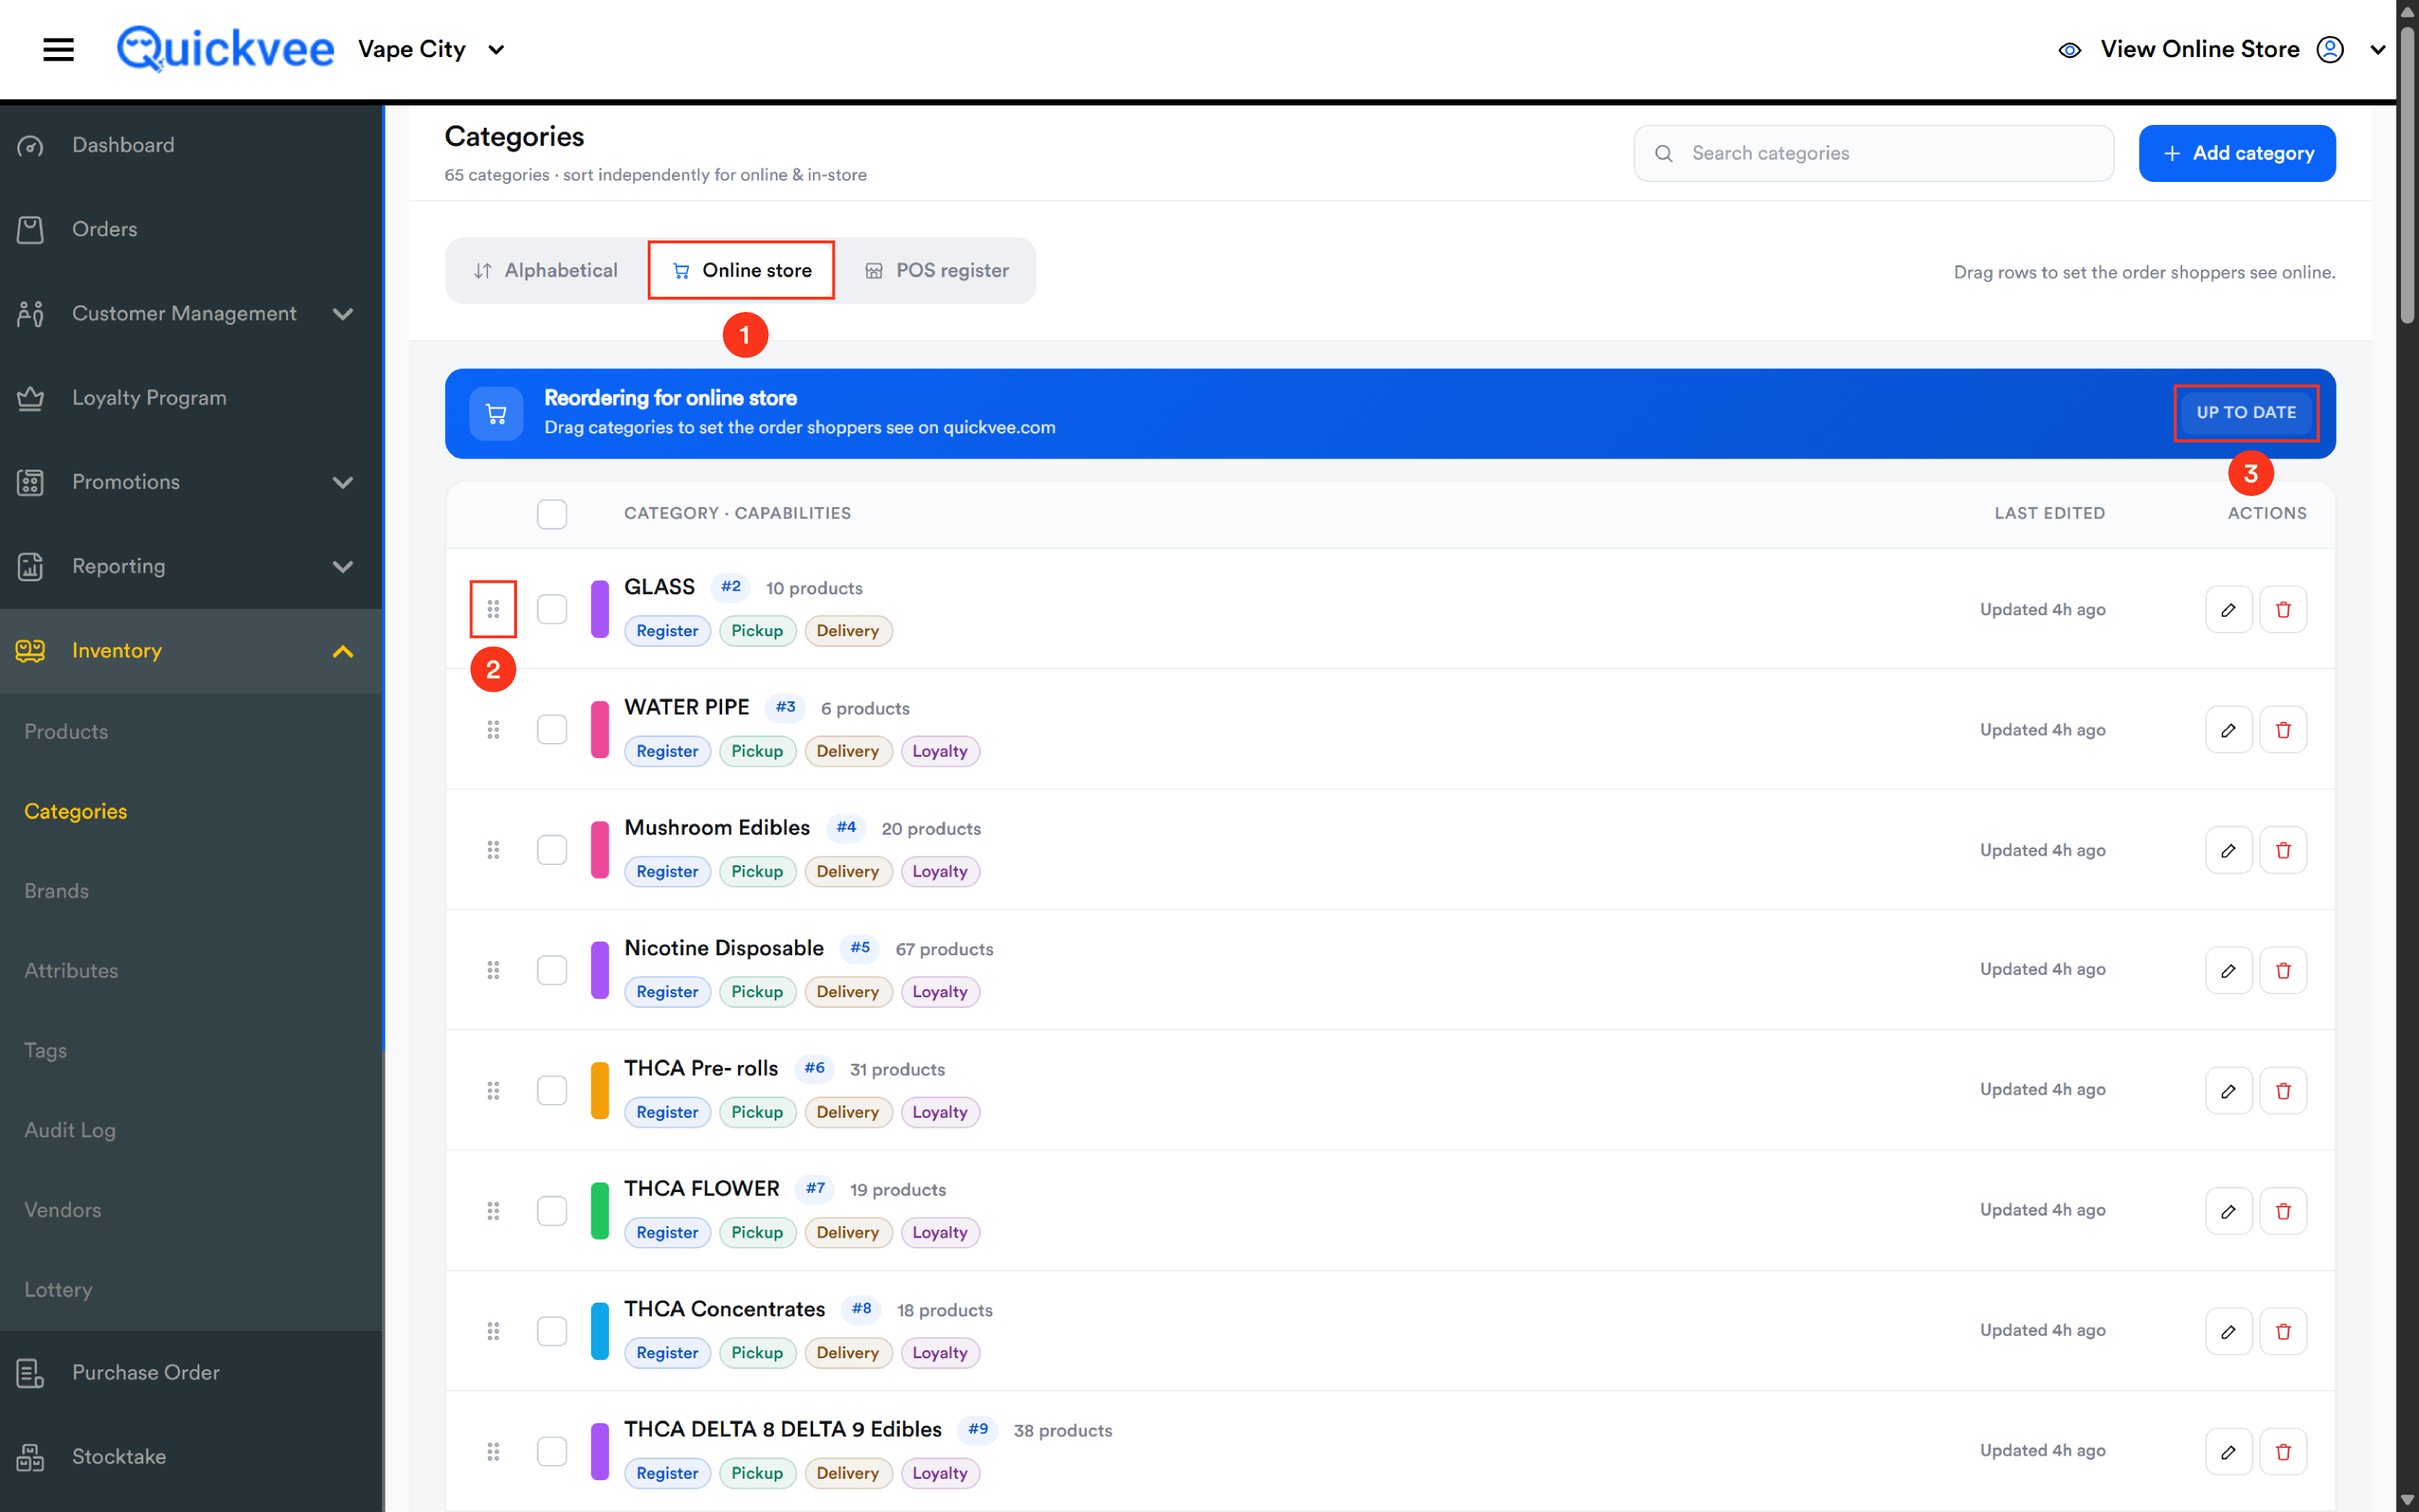The height and width of the screenshot is (1512, 2419).
Task: Select the Online store tab
Action: click(x=741, y=270)
